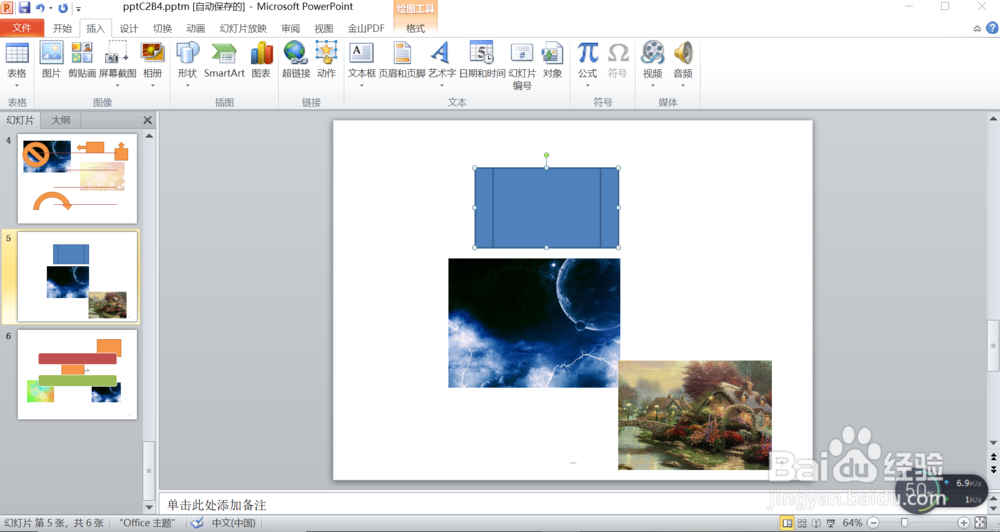Image resolution: width=1000 pixels, height=532 pixels.
Task: Click the spell check status icon
Action: pos(197,522)
